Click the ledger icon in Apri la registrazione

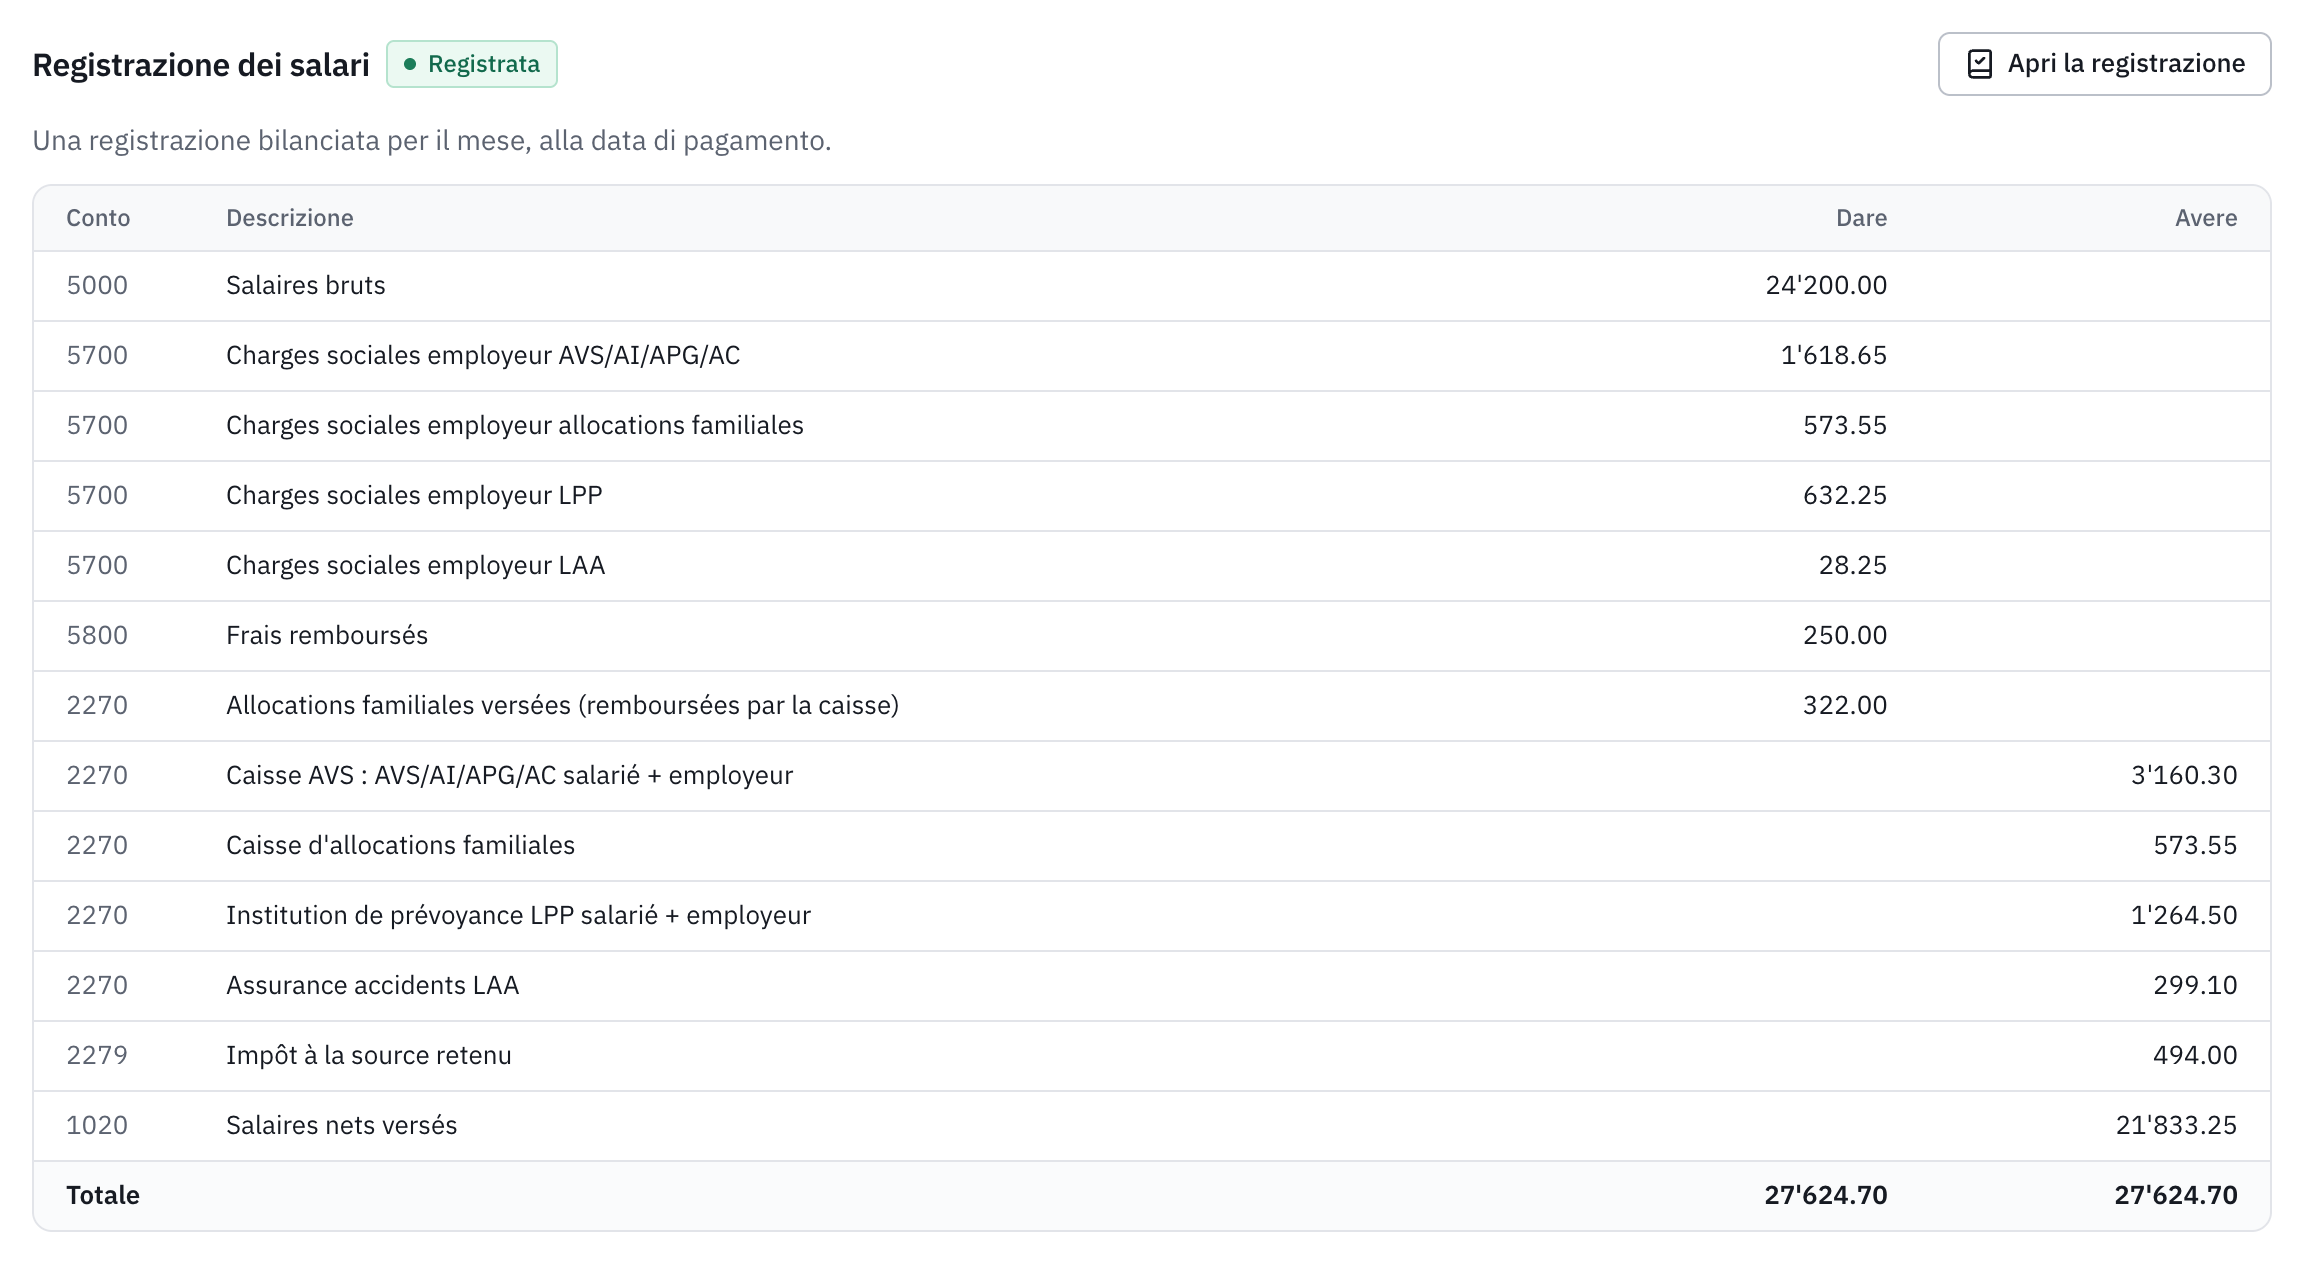pos(1980,64)
